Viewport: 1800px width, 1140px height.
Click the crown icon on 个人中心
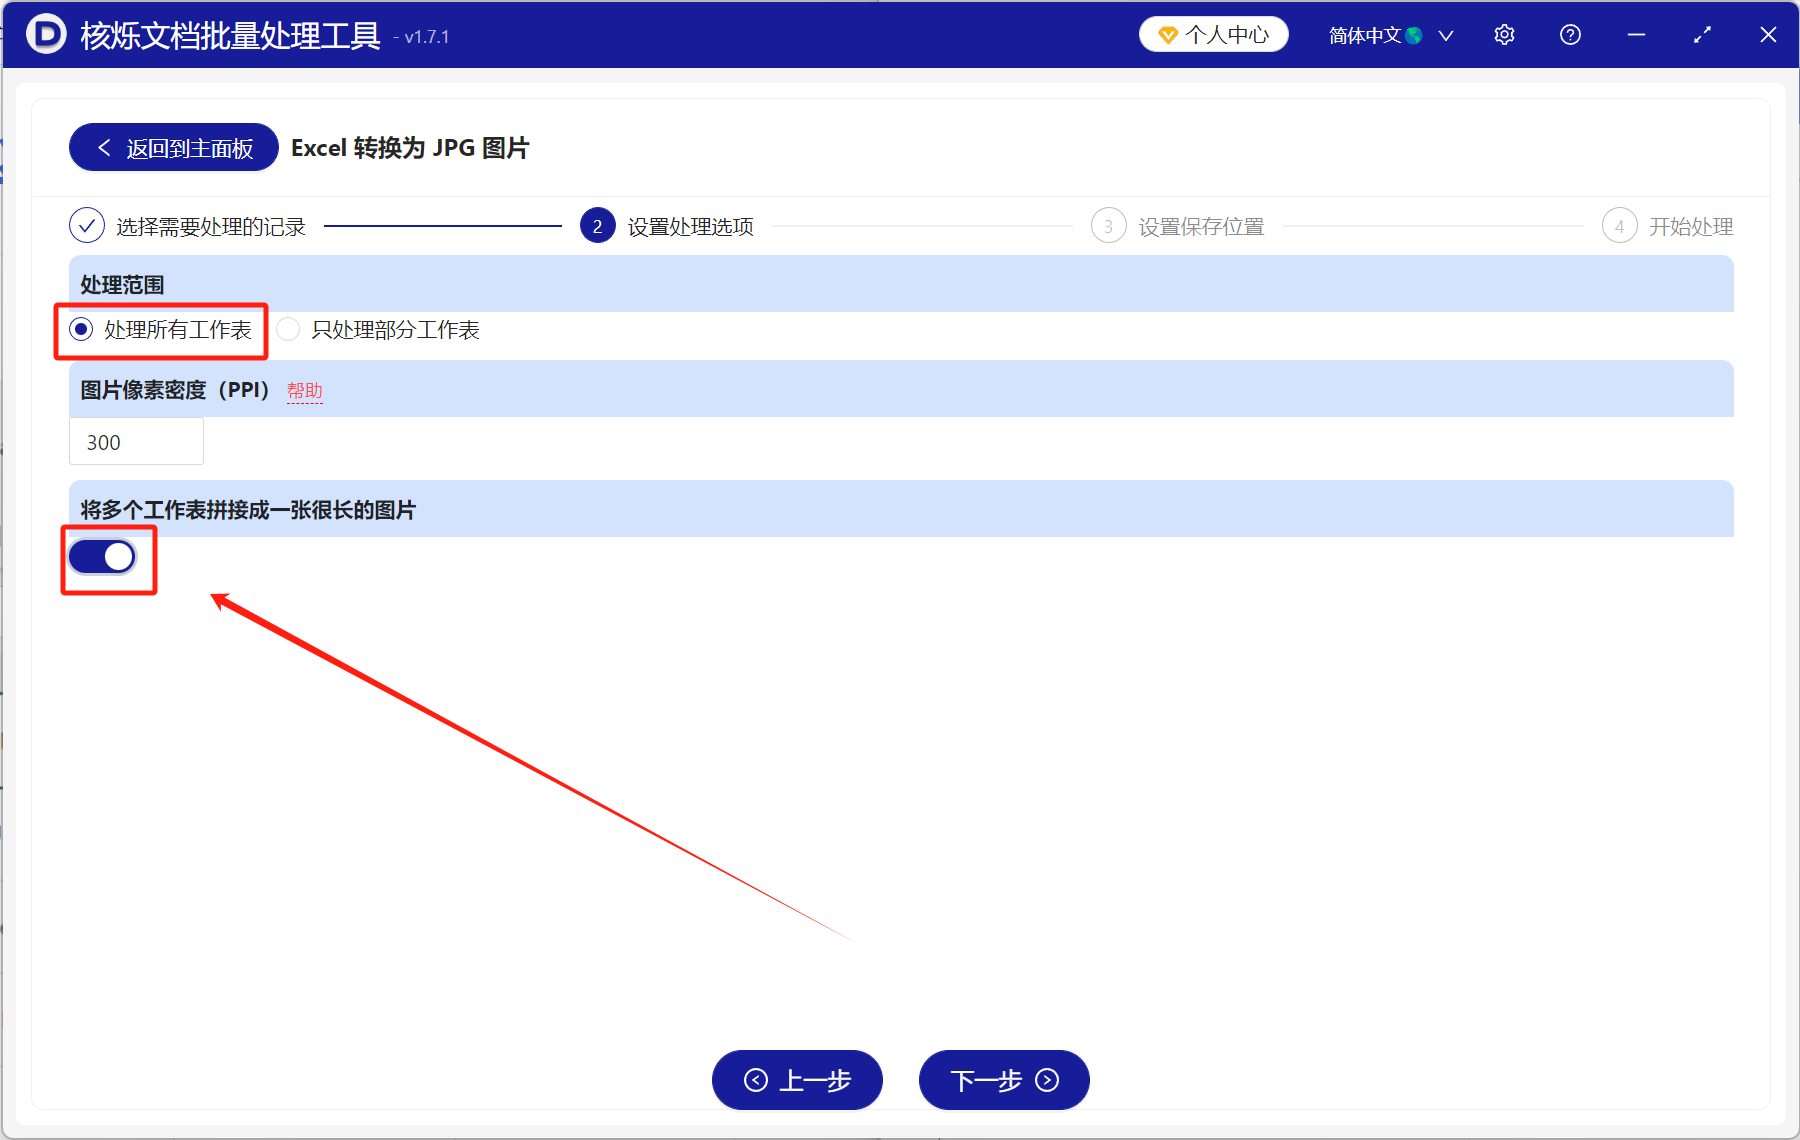point(1167,33)
